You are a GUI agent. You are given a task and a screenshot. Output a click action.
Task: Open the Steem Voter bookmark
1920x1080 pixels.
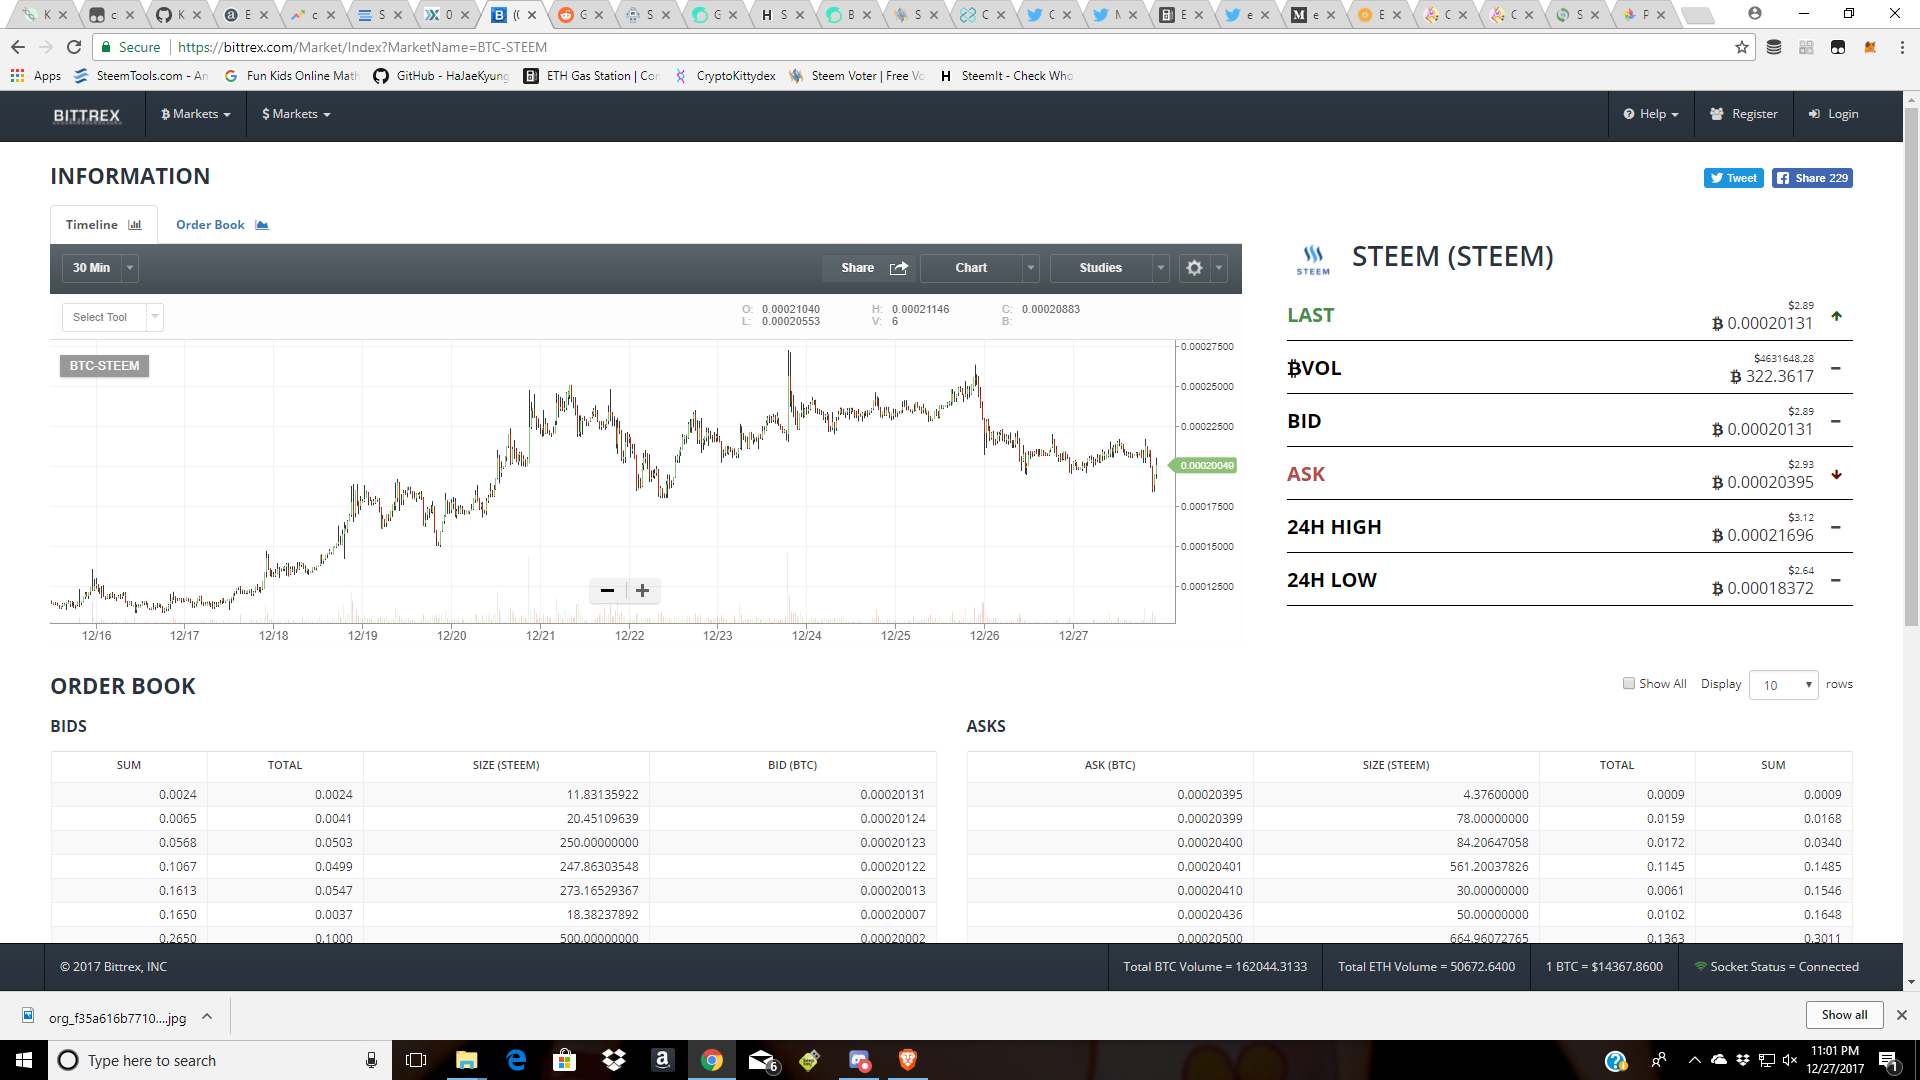coord(856,76)
